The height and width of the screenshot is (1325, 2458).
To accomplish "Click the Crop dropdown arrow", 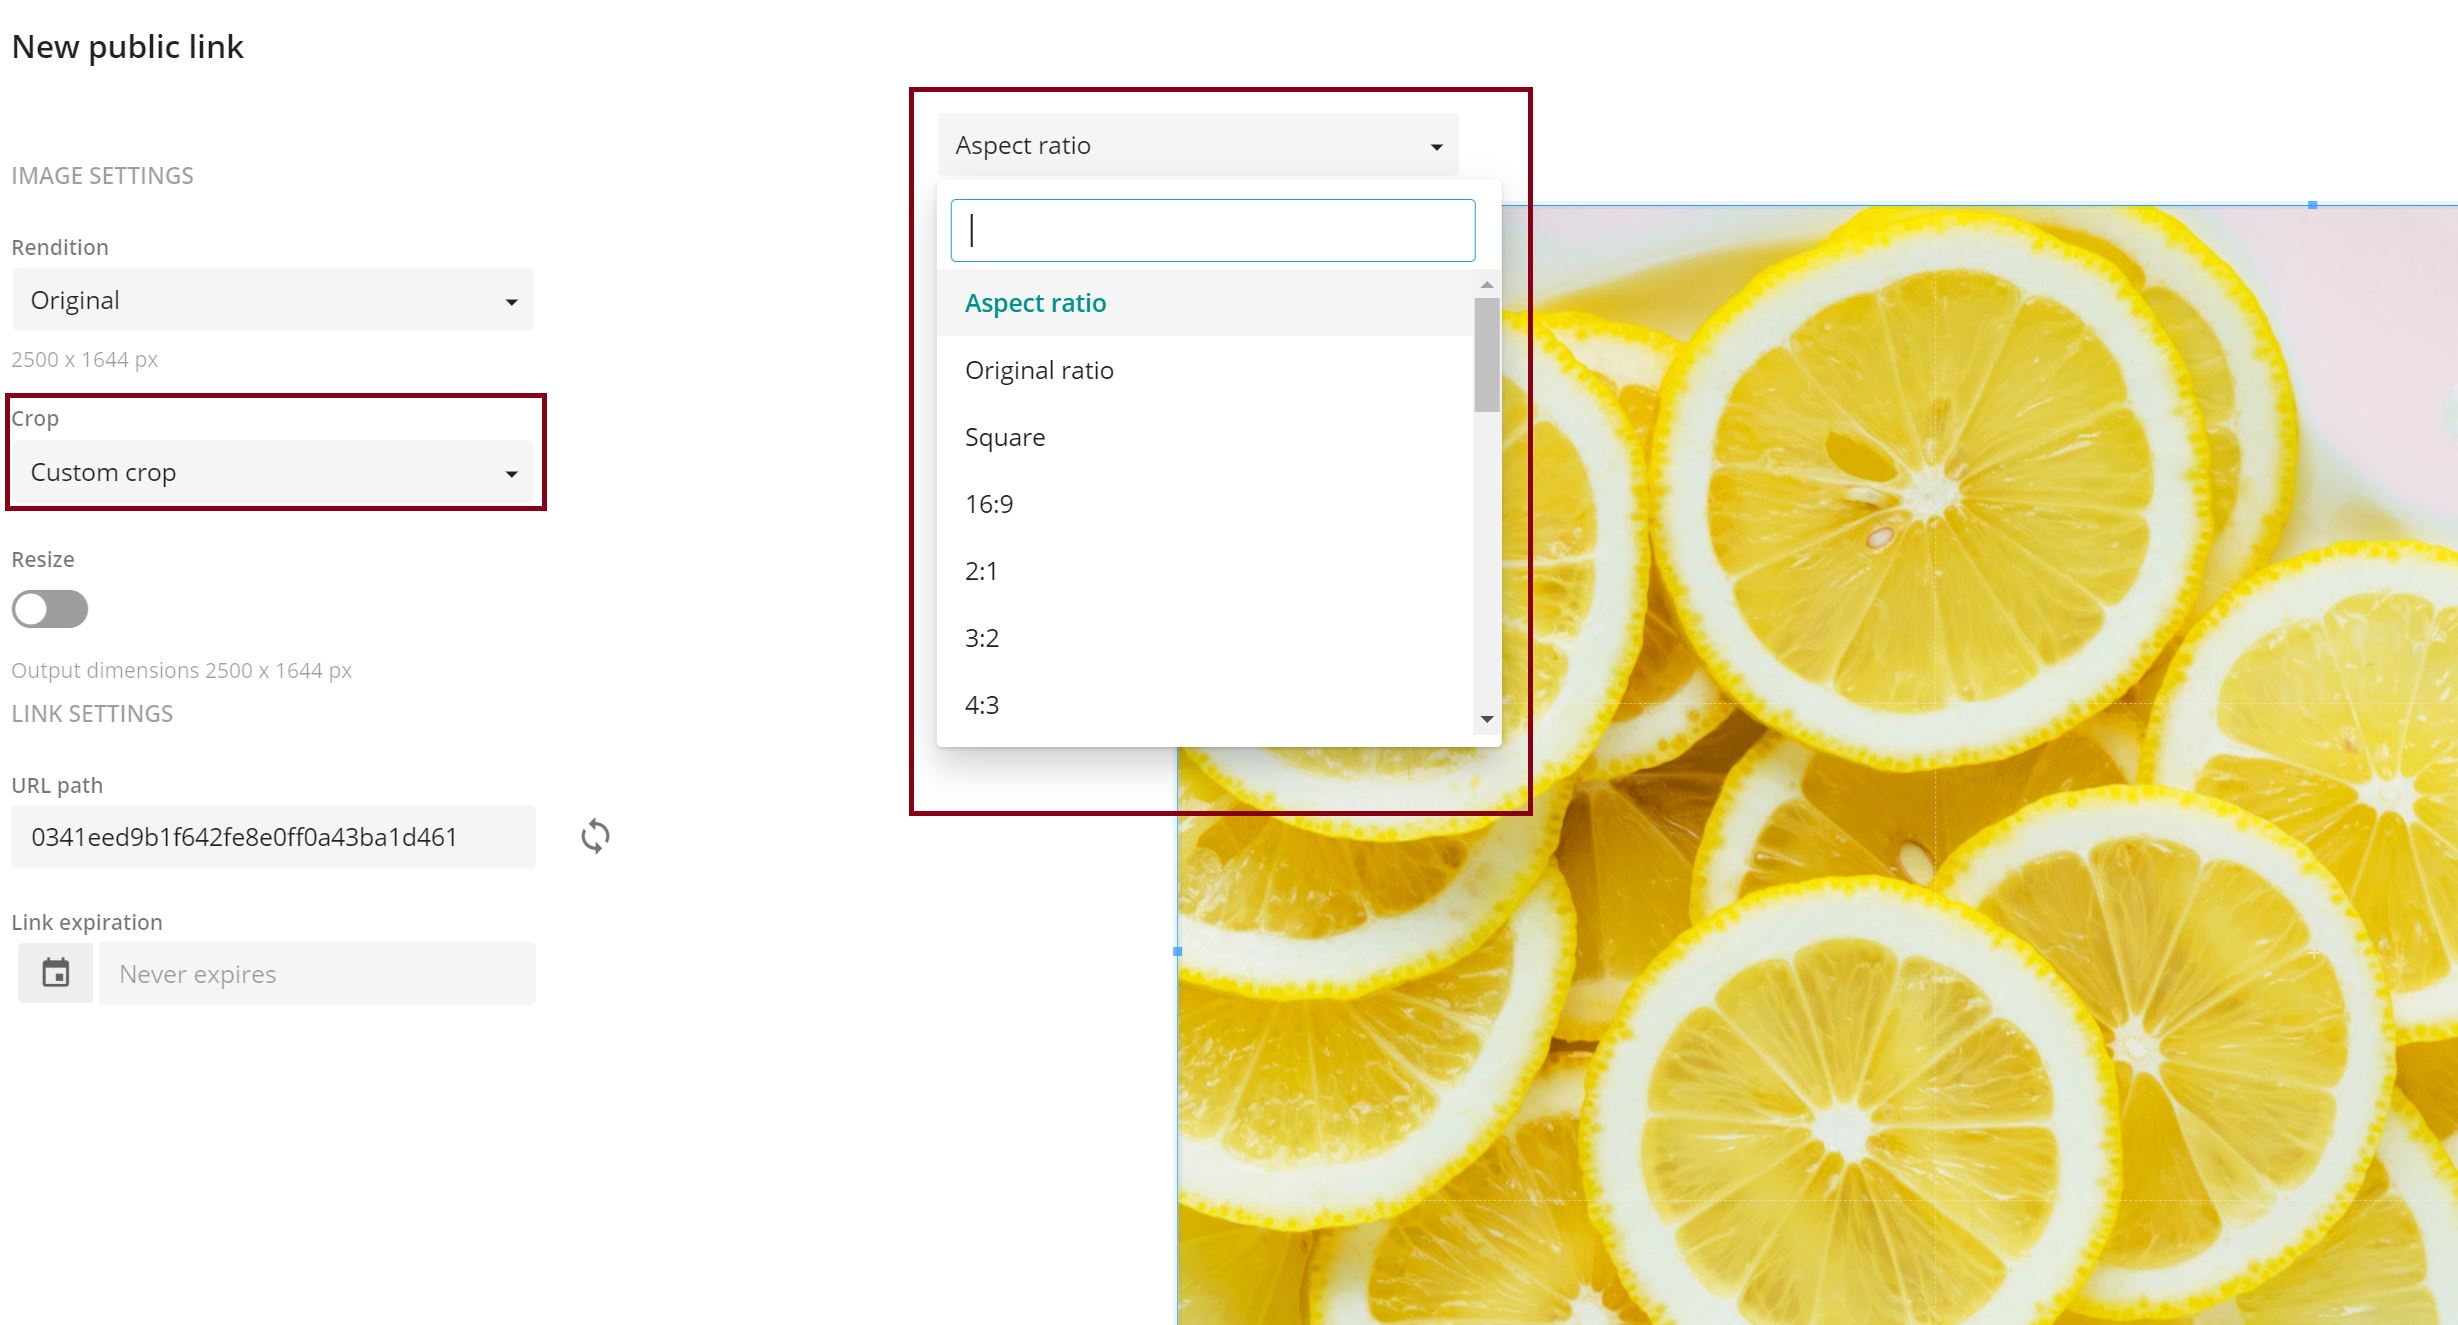I will [x=512, y=471].
